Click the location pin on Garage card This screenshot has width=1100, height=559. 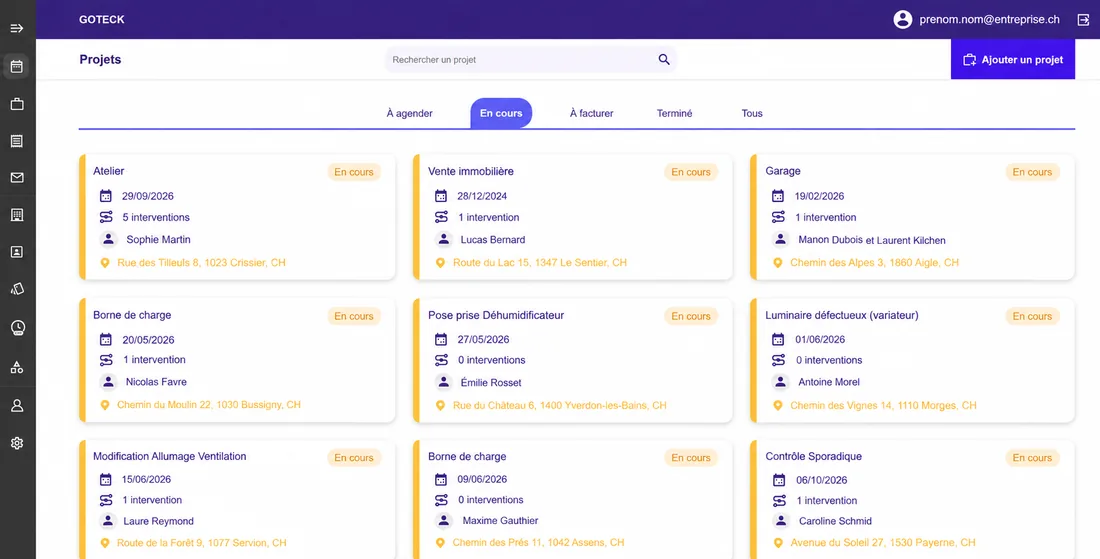(x=777, y=262)
